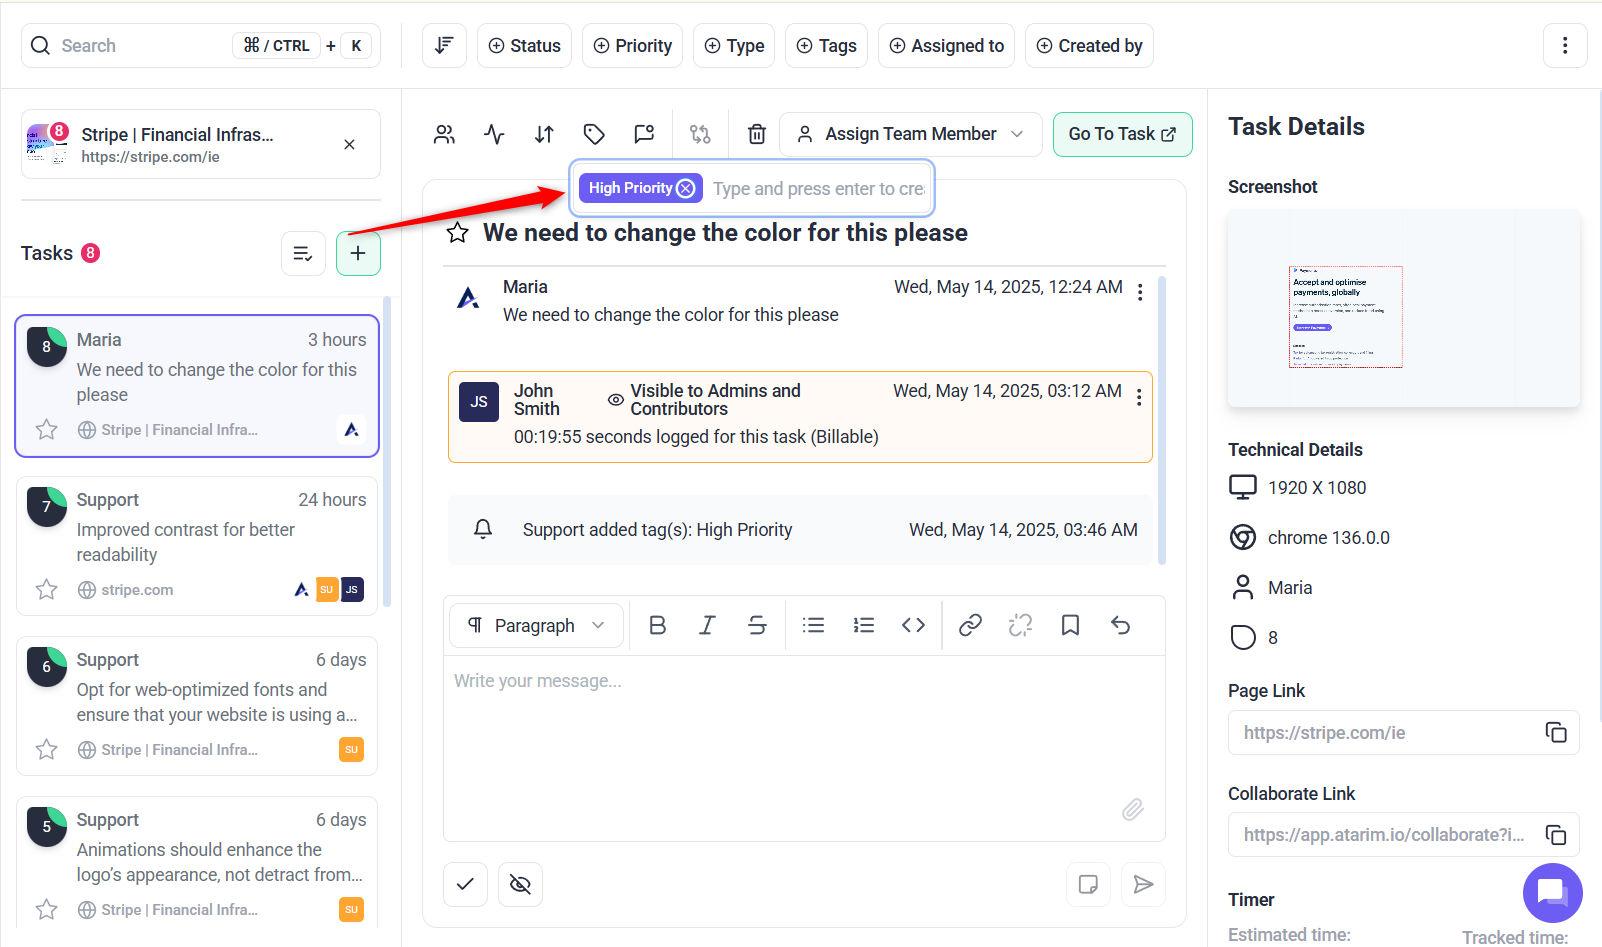
Task: Expand the Assign Team Member dropdown
Action: [910, 134]
